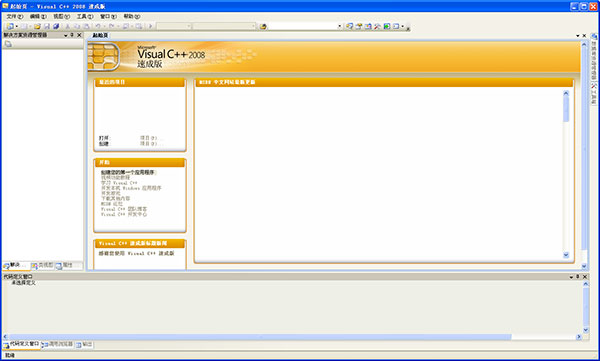Open Other Windows icon dropdown arrow
Image resolution: width=600 pixels, height=361 pixels.
tap(403, 26)
